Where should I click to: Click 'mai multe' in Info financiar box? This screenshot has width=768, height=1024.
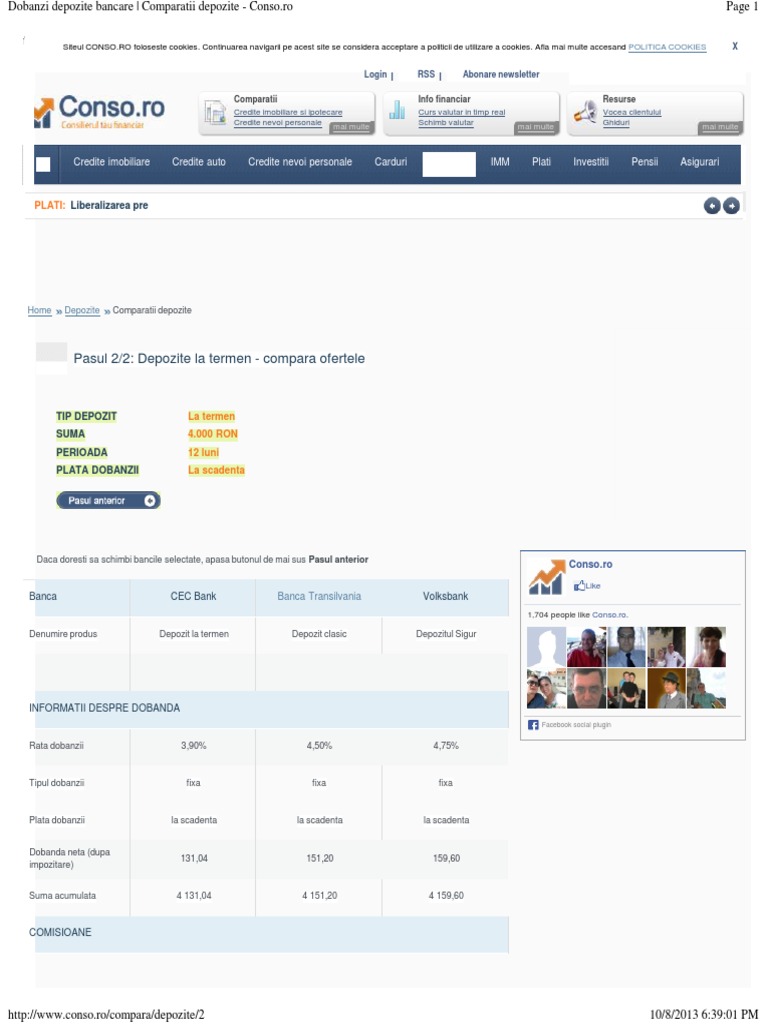point(536,127)
